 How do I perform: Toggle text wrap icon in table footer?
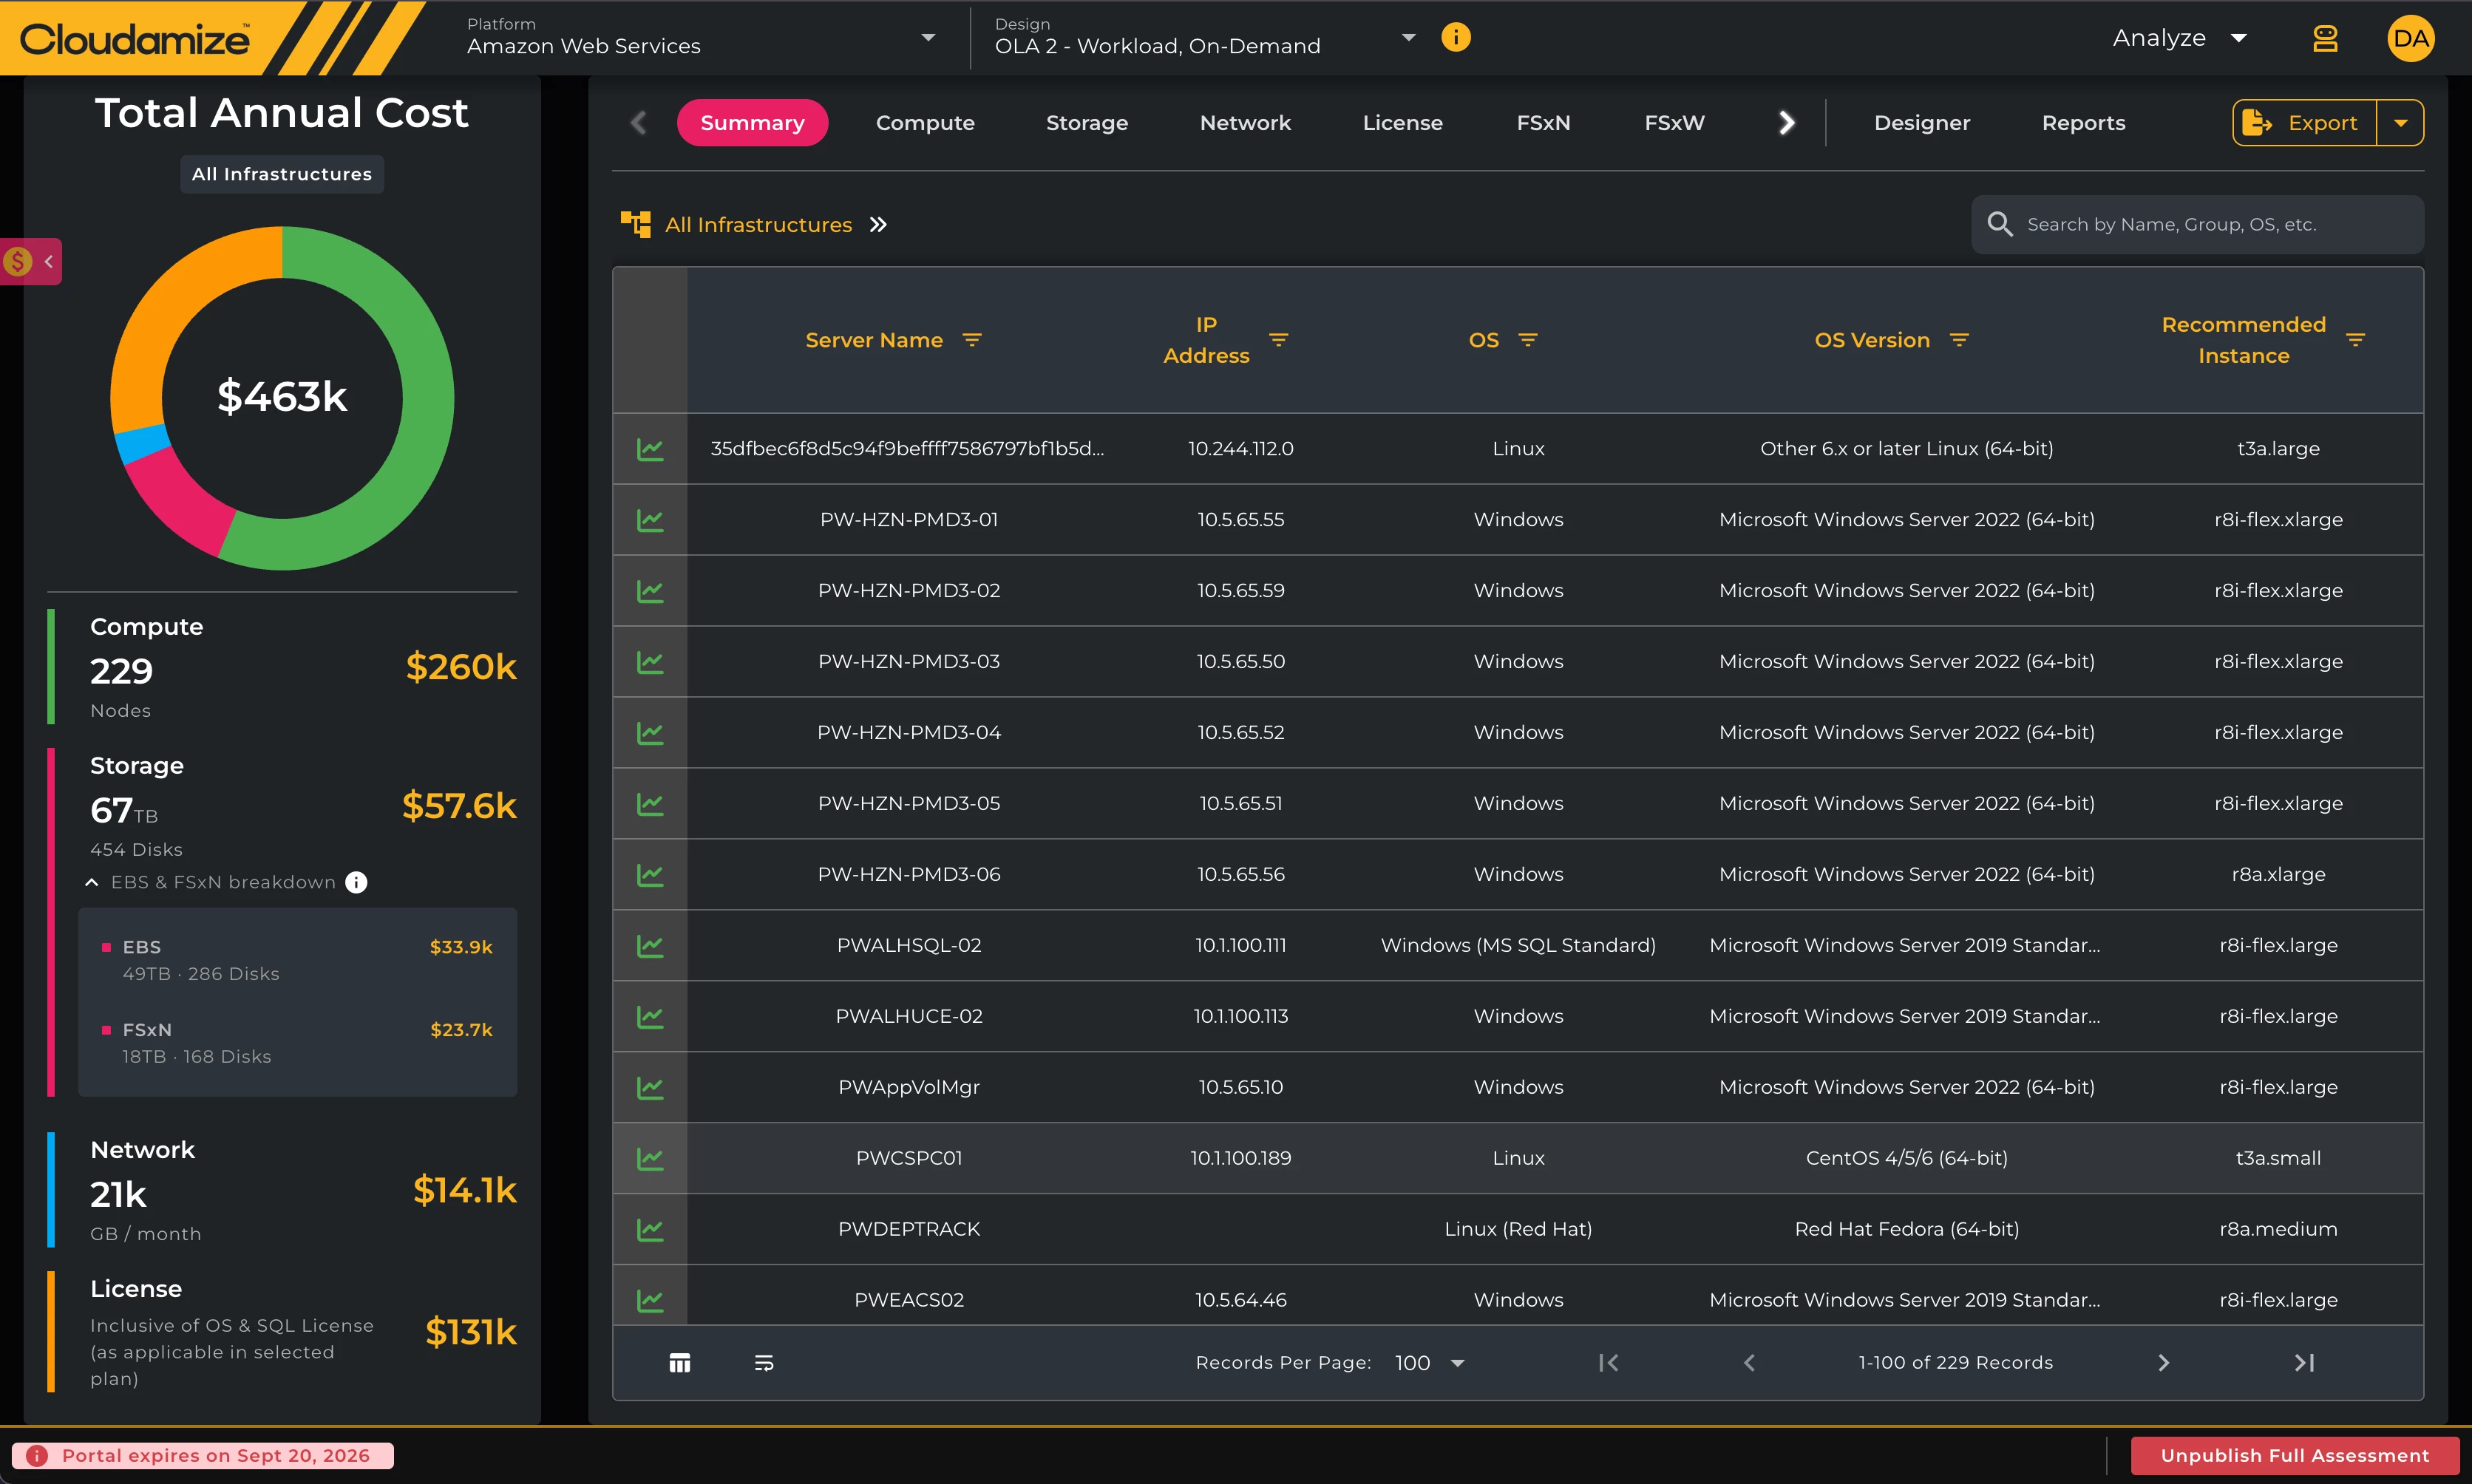(x=764, y=1362)
